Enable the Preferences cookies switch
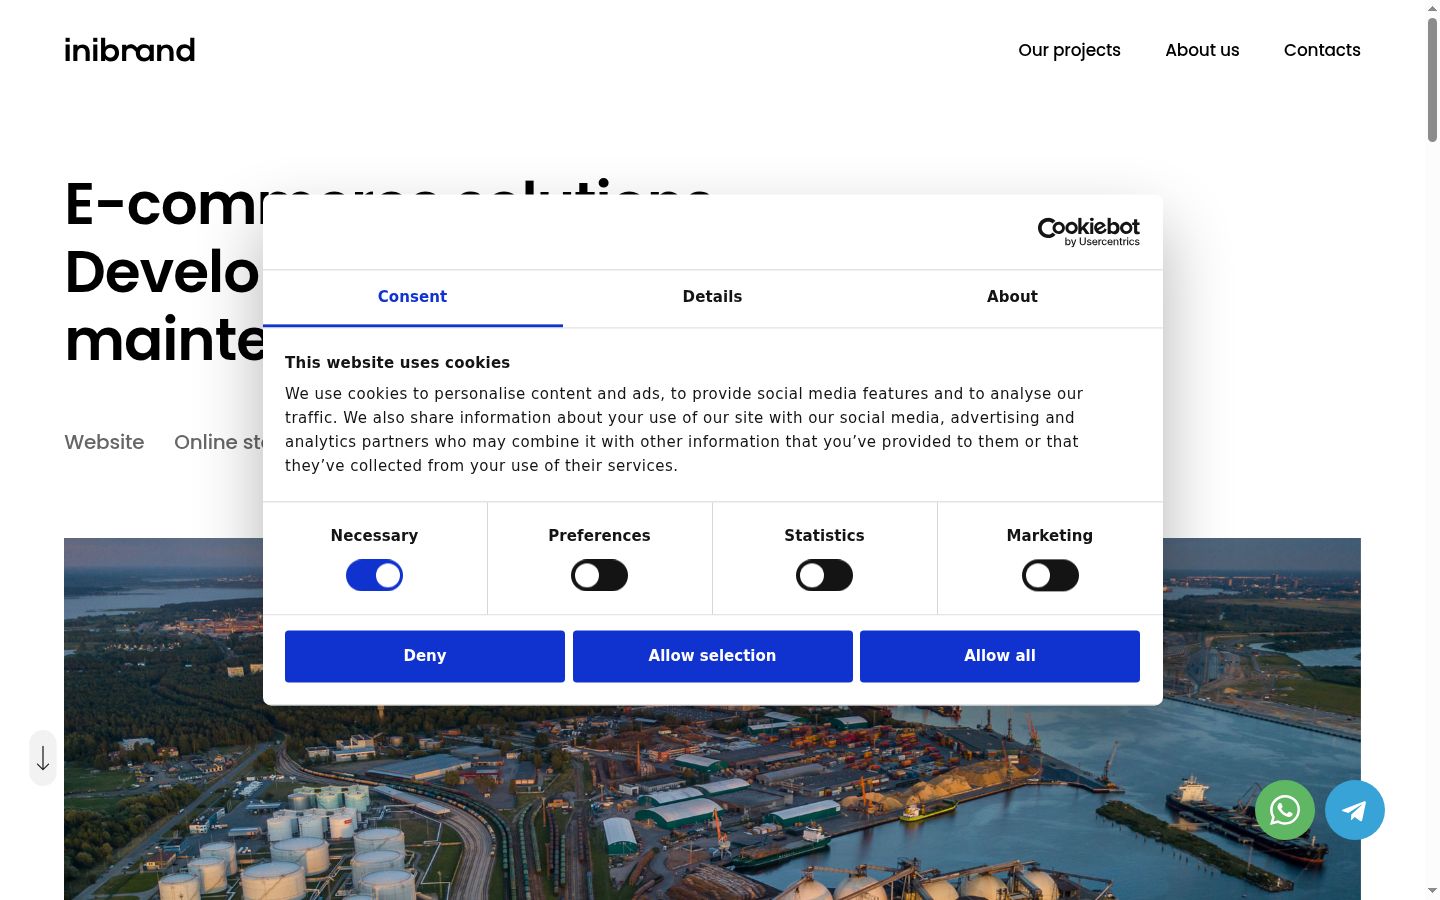Screen dimensions: 1440x900 pos(599,575)
